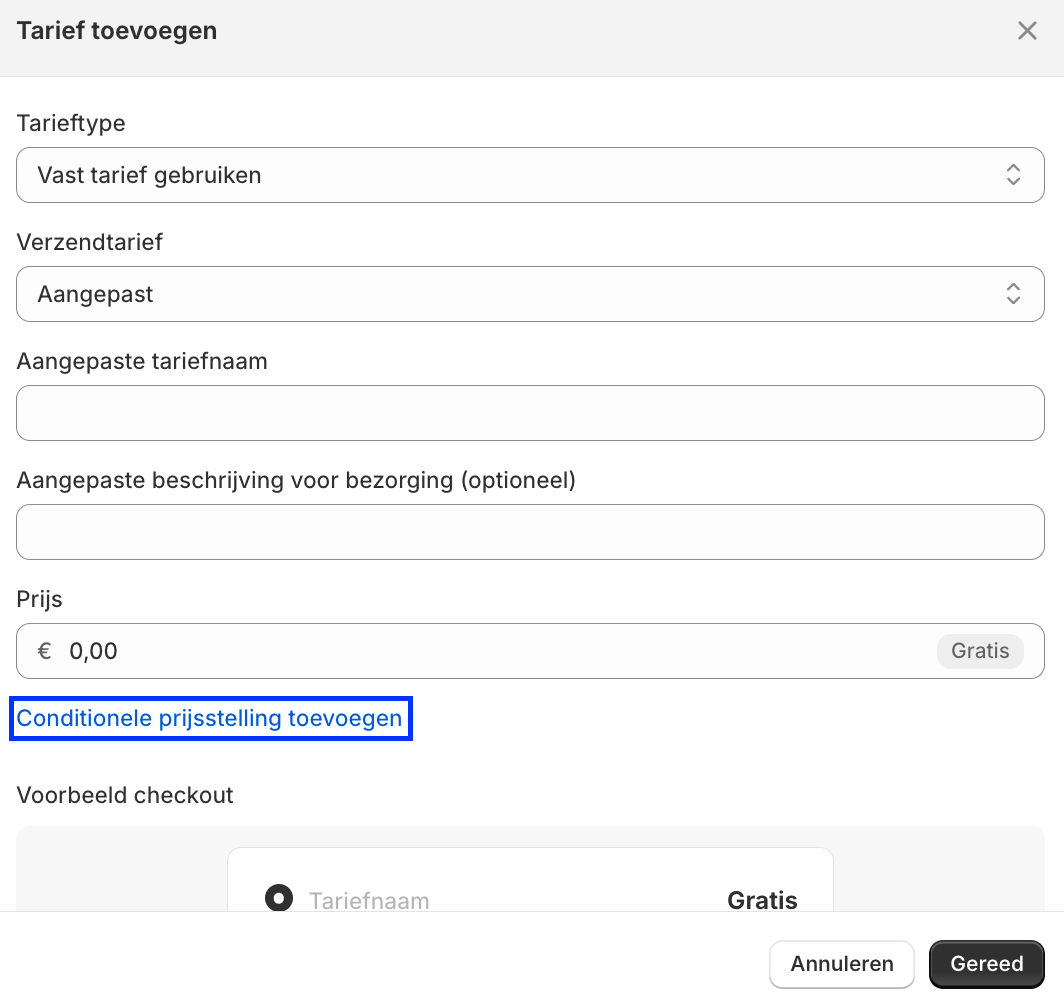The height and width of the screenshot is (1004, 1064).
Task: Click the Voorbeeld checkout heading
Action: 125,795
